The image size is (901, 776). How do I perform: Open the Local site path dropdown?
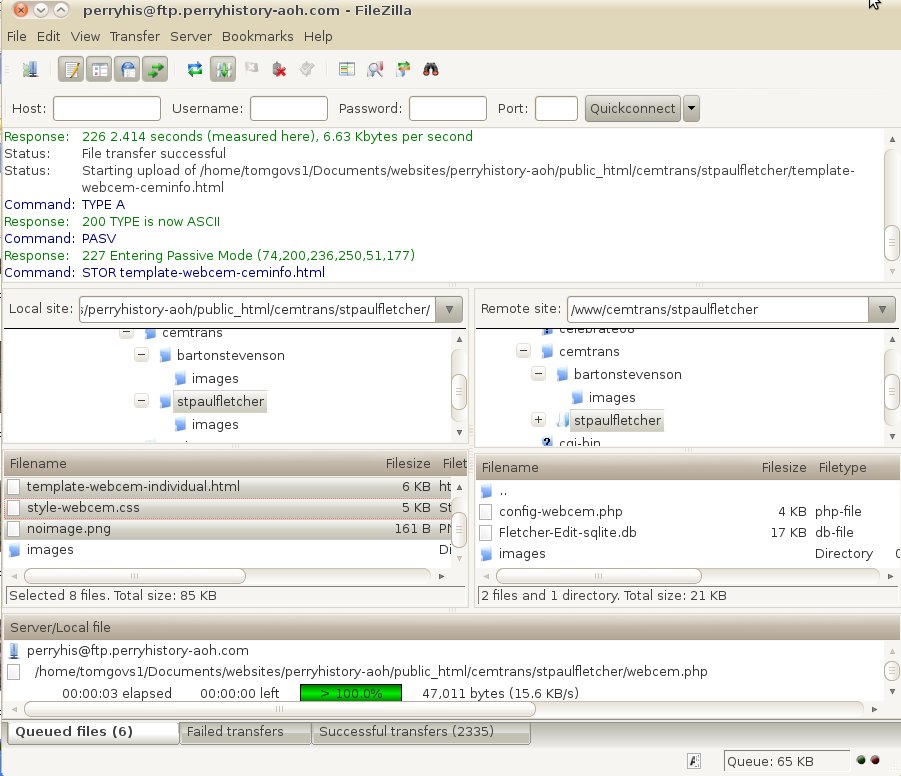tap(449, 309)
